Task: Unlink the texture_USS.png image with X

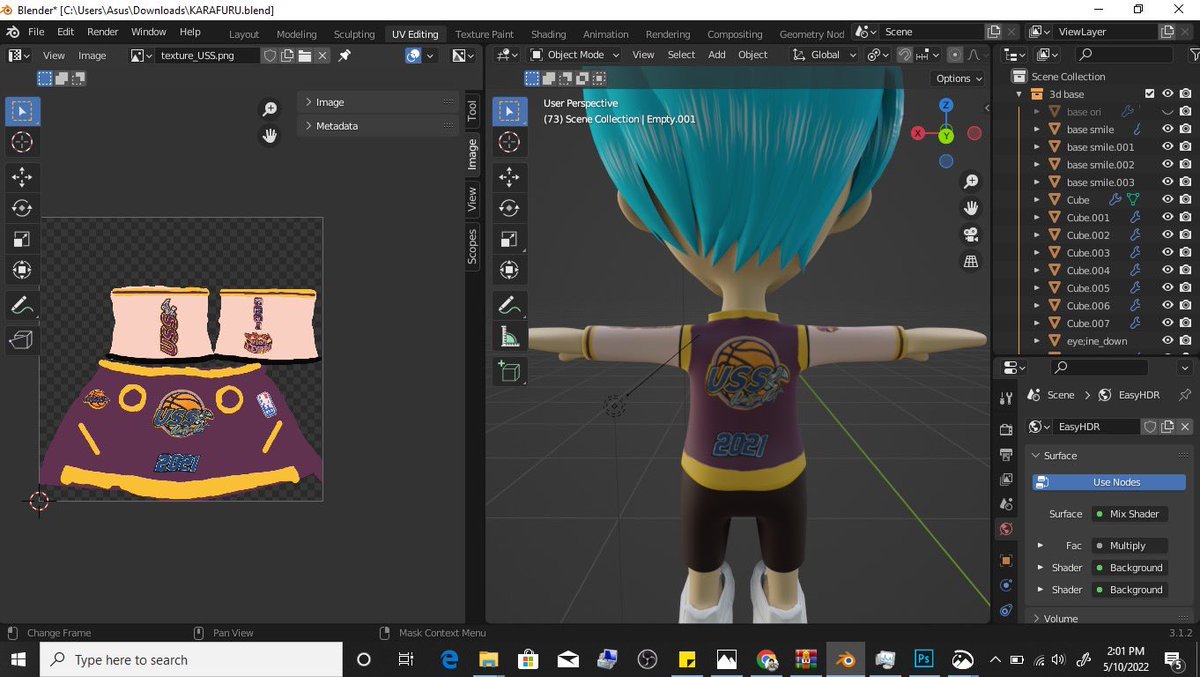Action: [x=323, y=56]
